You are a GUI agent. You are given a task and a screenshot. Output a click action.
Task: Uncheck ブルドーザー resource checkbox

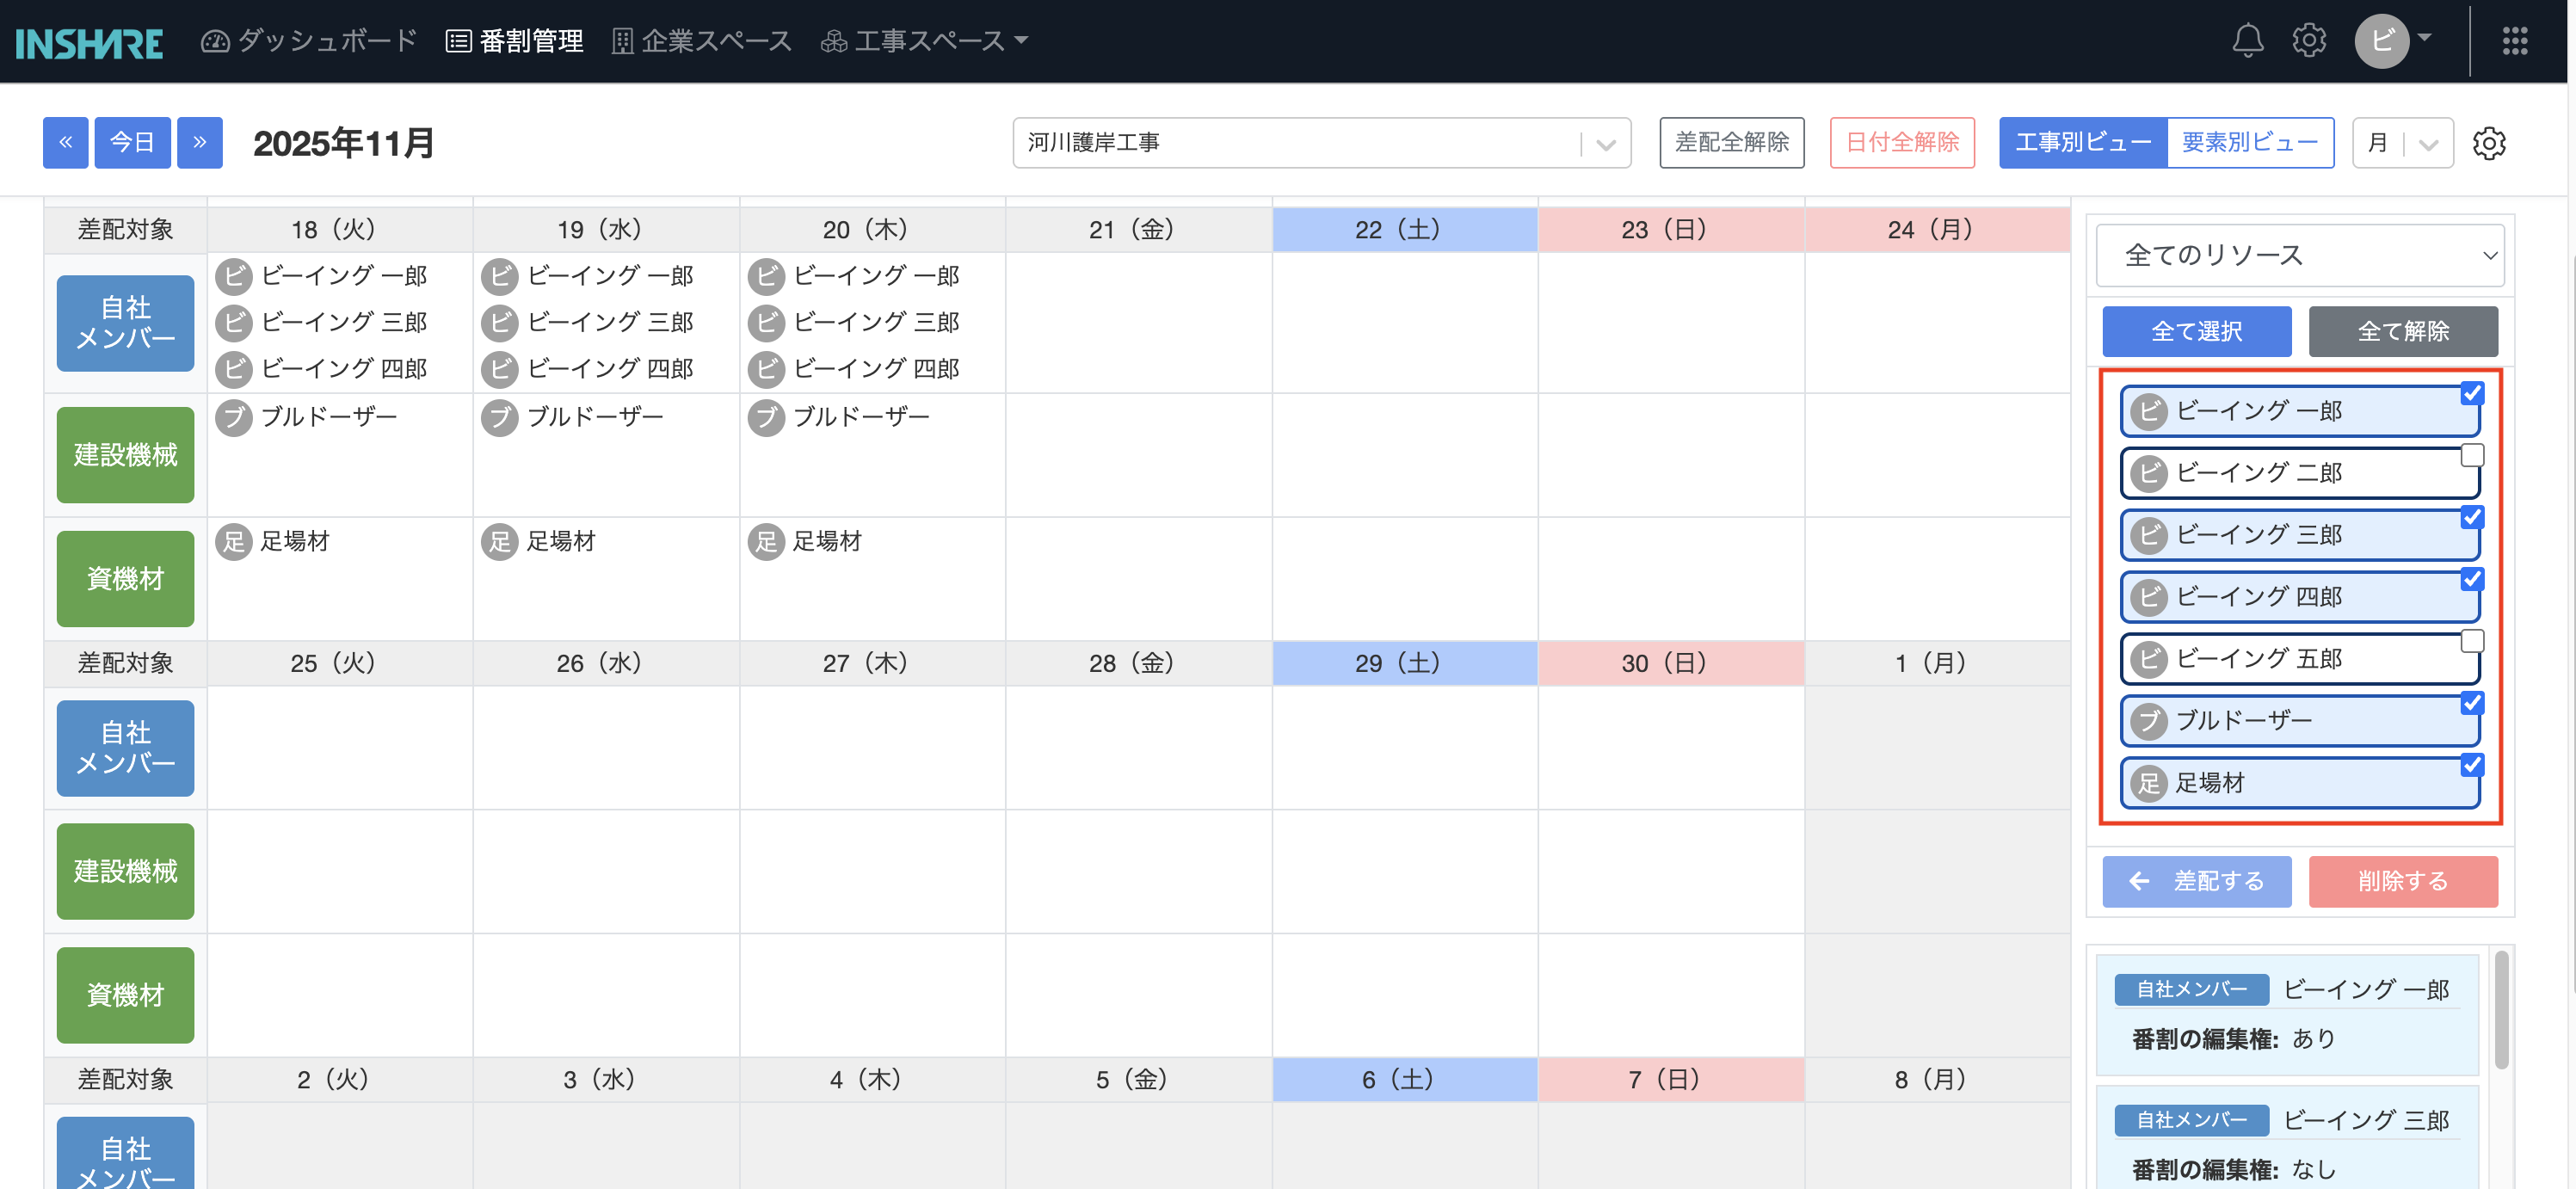pyautogui.click(x=2472, y=703)
